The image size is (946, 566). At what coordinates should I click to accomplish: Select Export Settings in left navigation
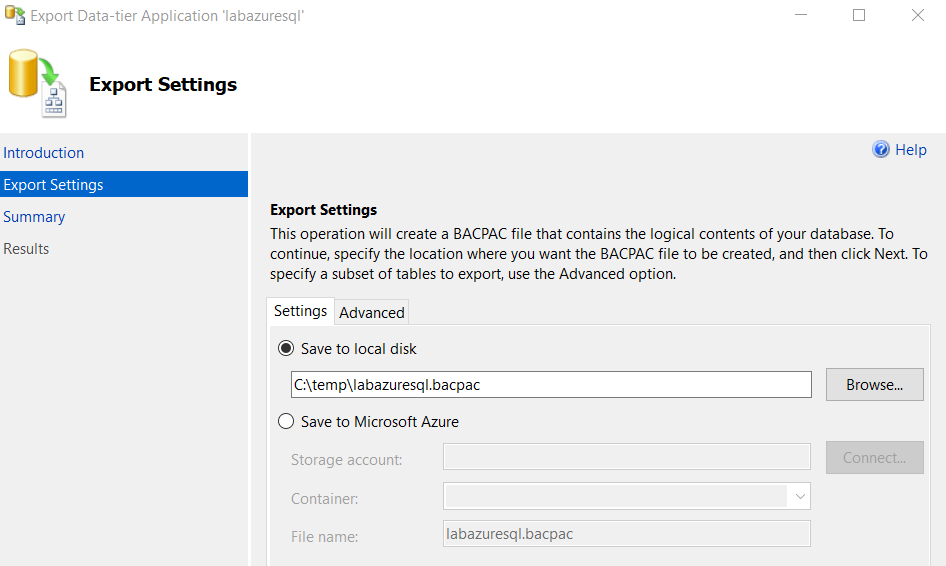(x=54, y=185)
